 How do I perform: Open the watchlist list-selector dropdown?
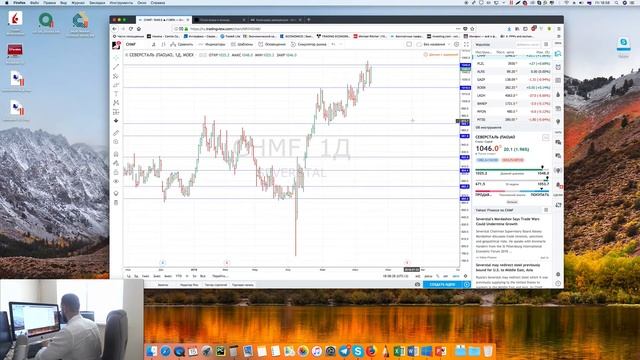point(483,44)
